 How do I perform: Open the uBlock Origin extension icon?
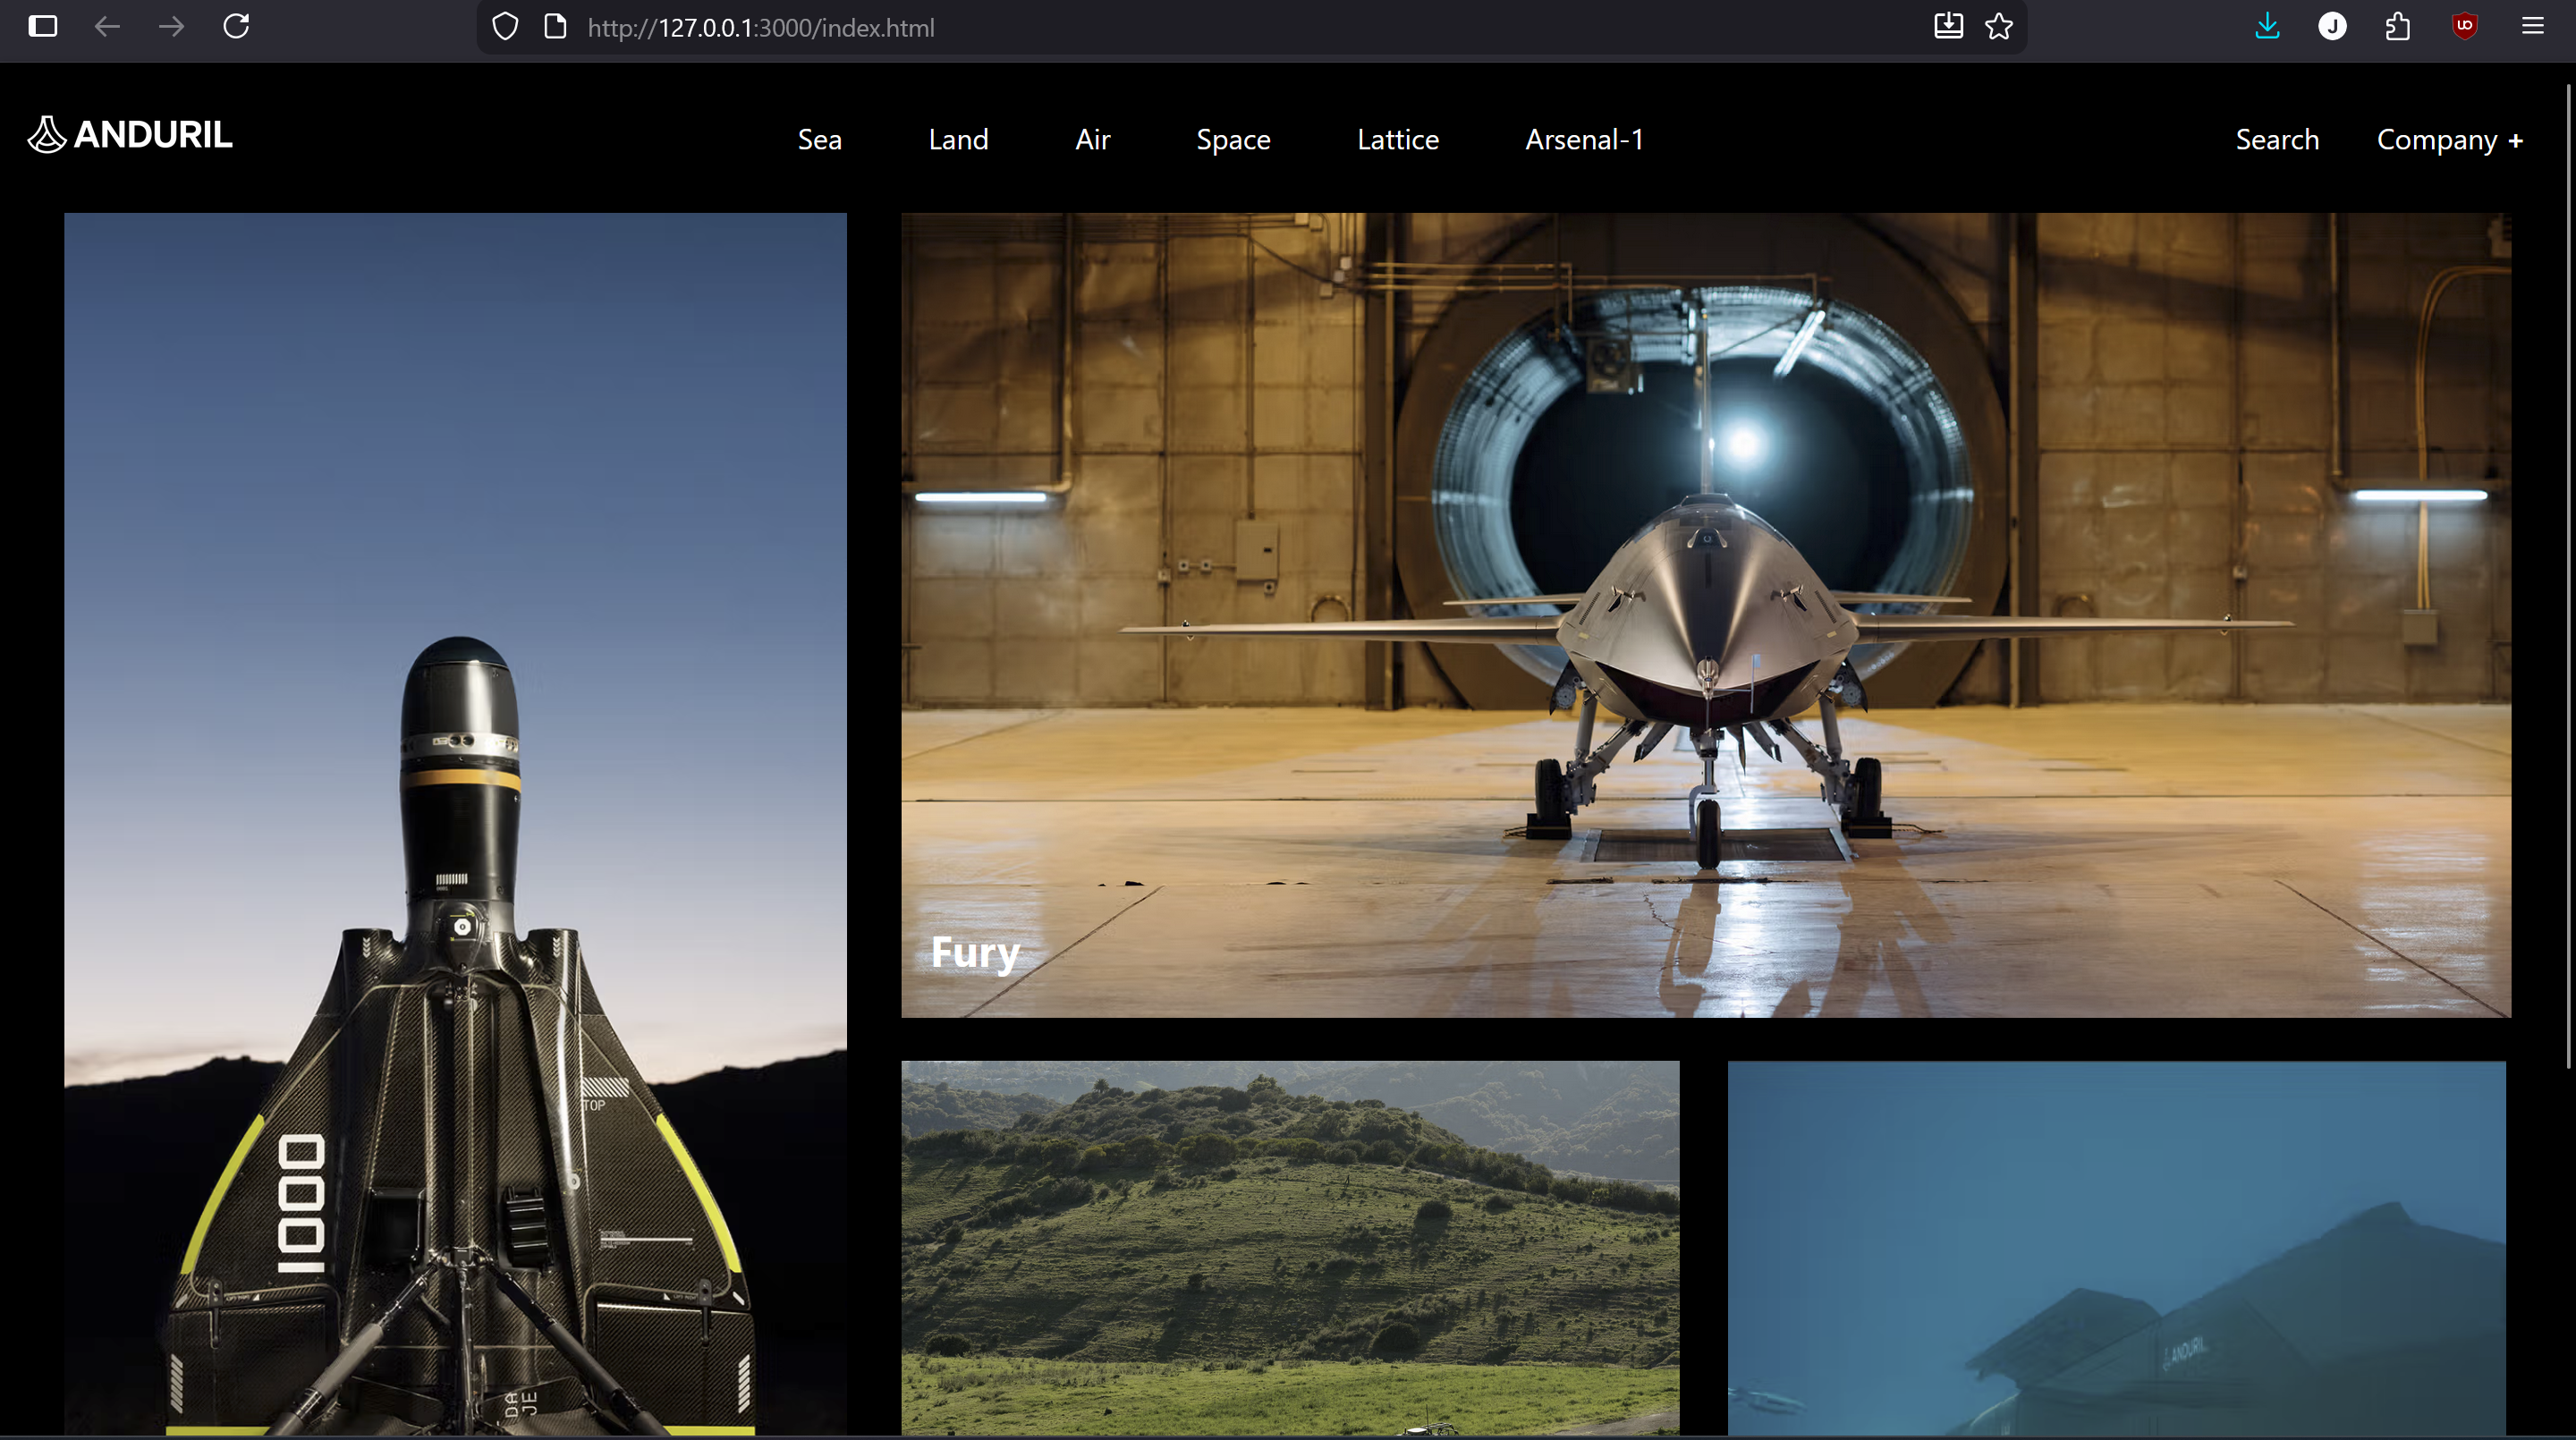click(x=2465, y=27)
